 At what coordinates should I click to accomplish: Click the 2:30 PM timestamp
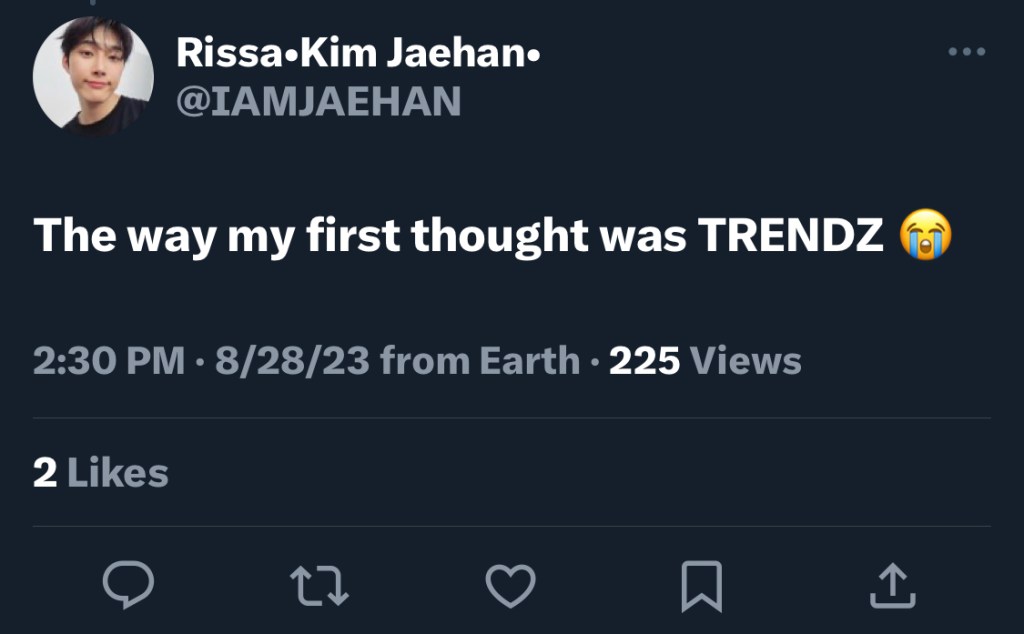pos(109,361)
